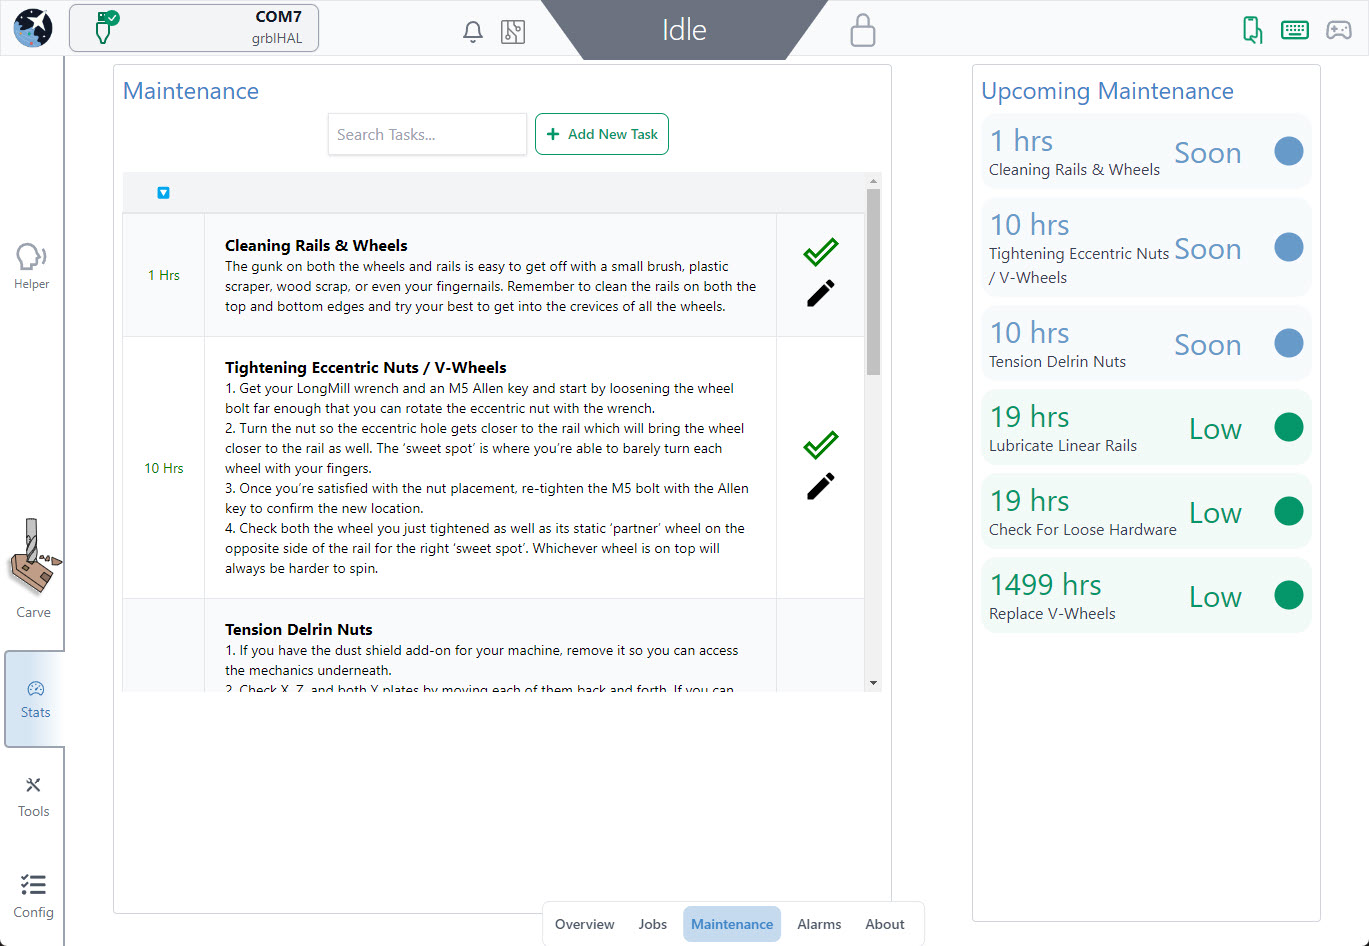
Task: Click the blue status dot for Tension Delrin Nuts
Action: 1289,343
